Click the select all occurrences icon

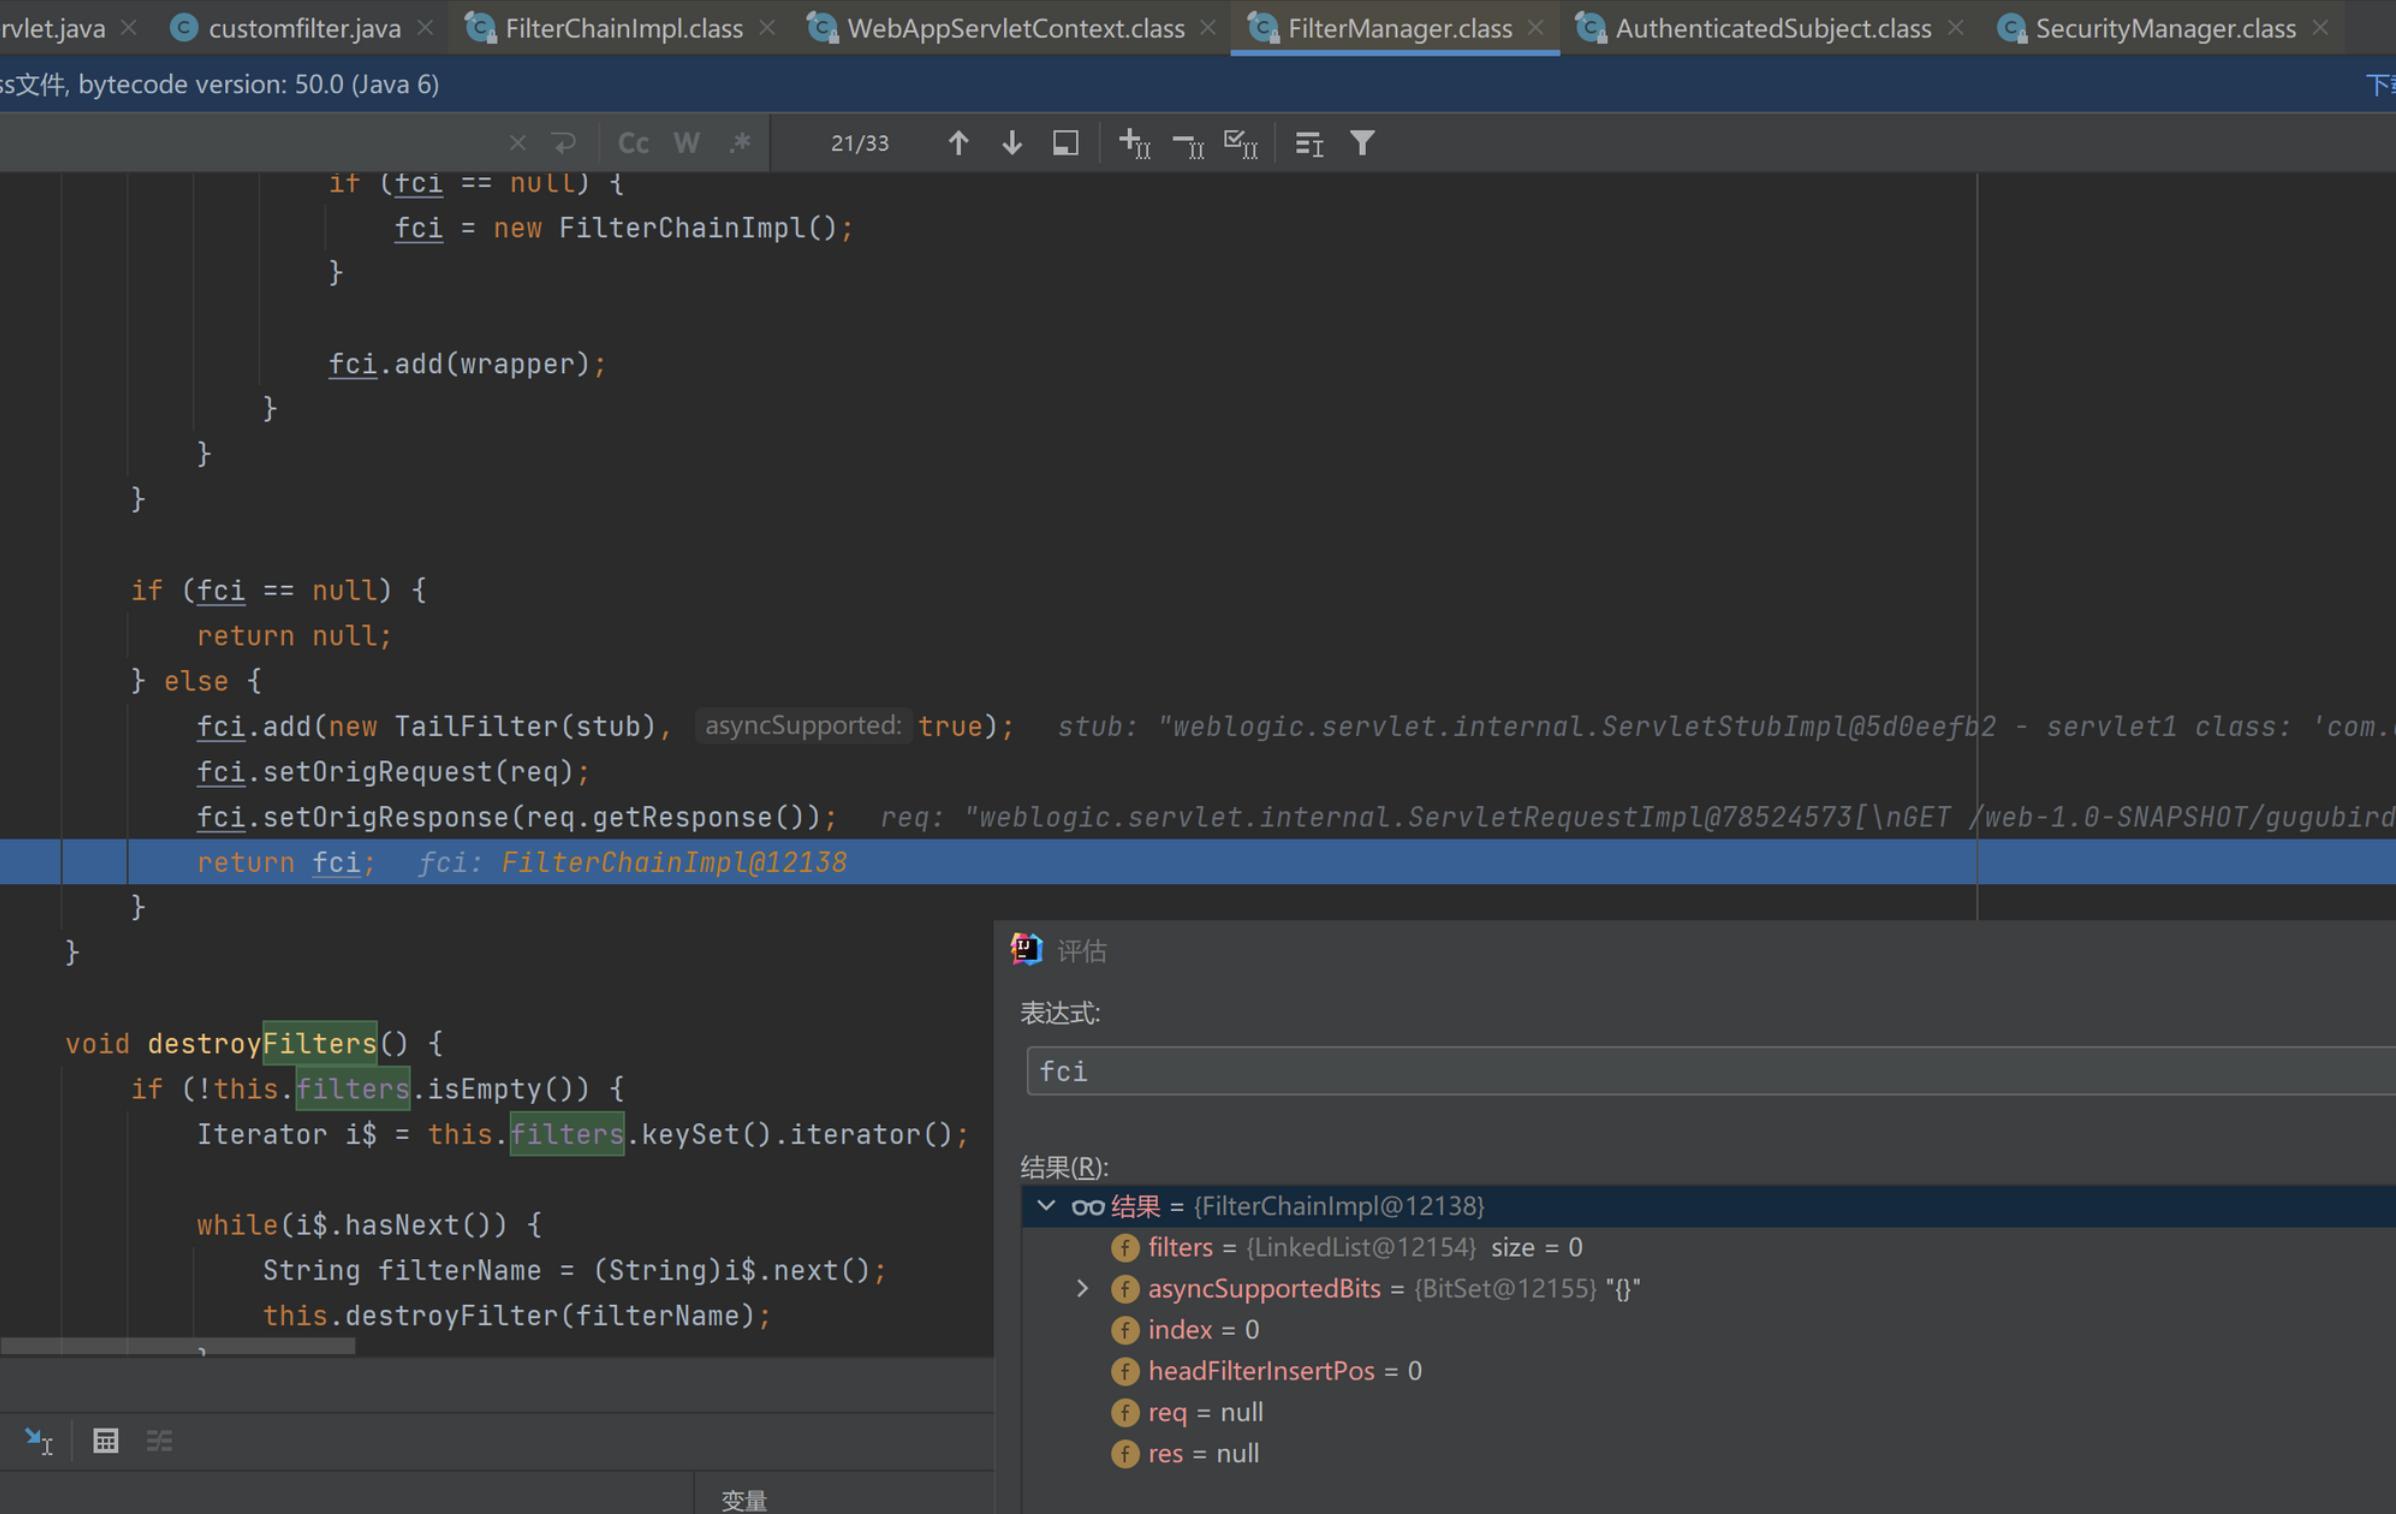pyautogui.click(x=1240, y=143)
